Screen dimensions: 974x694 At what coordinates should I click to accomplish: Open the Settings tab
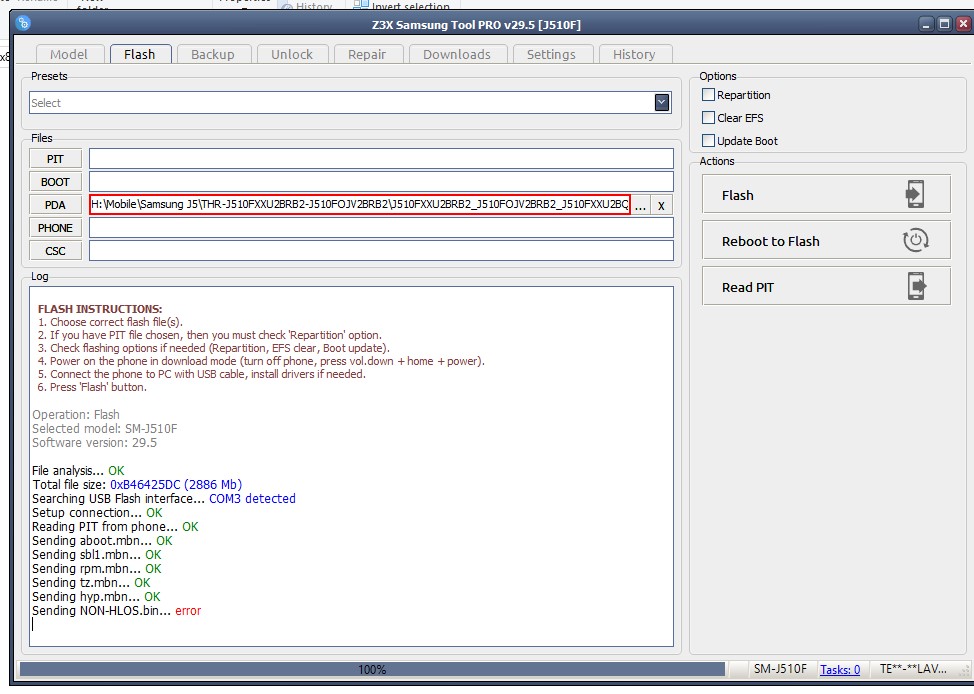552,54
